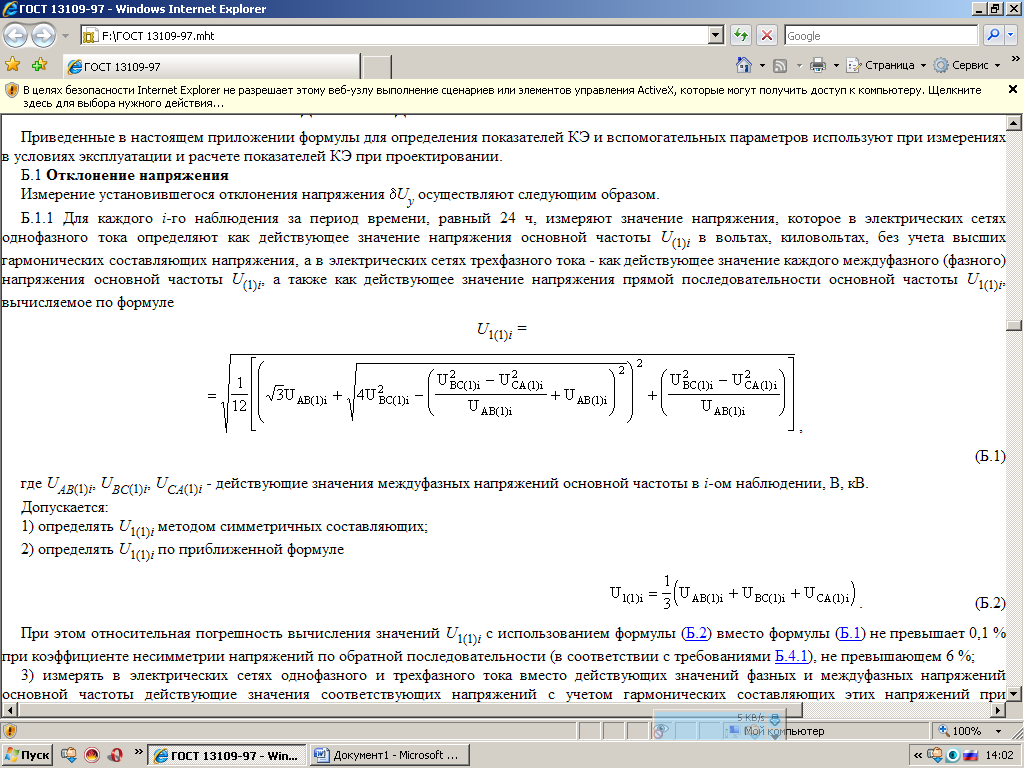Click the language flag tray icon
The image size is (1024, 768).
[x=970, y=756]
